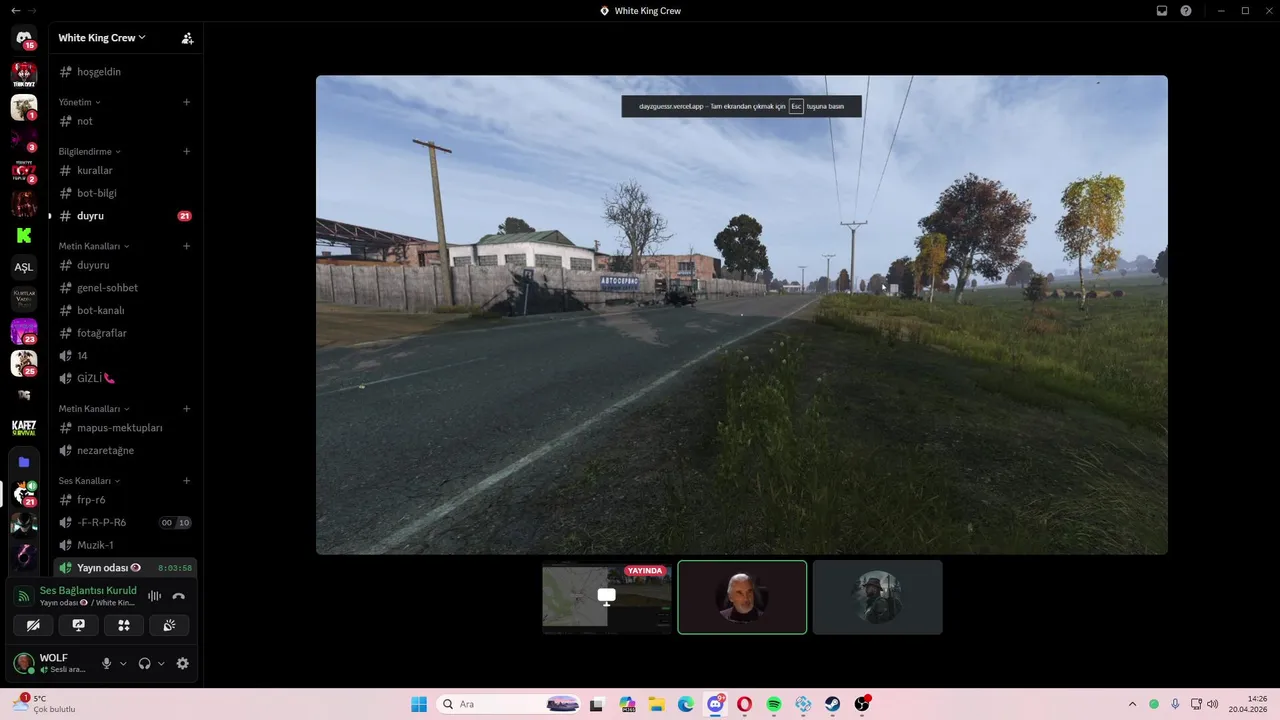The height and width of the screenshot is (720, 1280).
Task: Click Ses Bağlantısı Kuruld status text
Action: [x=88, y=591]
